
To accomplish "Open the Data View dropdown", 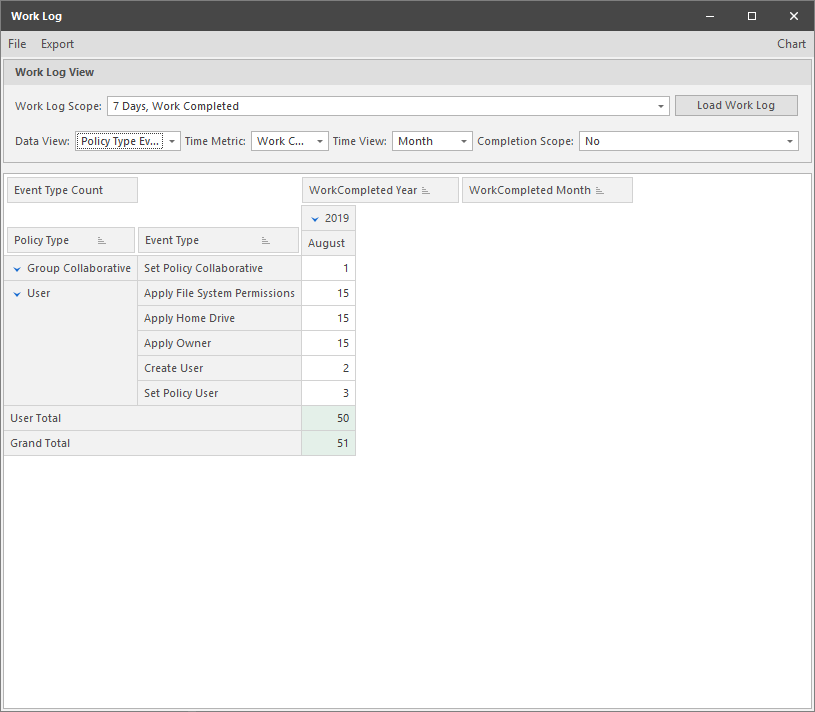I will (171, 141).
